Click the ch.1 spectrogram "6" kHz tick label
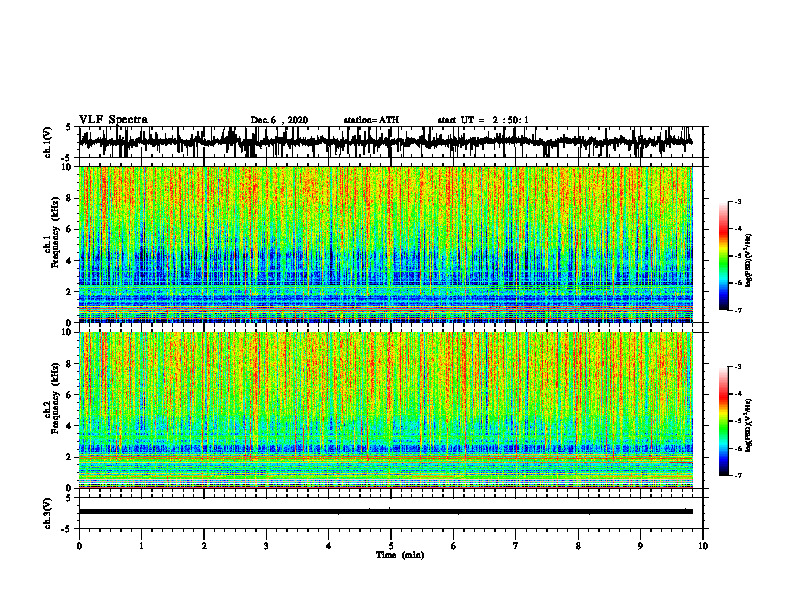 coord(69,229)
